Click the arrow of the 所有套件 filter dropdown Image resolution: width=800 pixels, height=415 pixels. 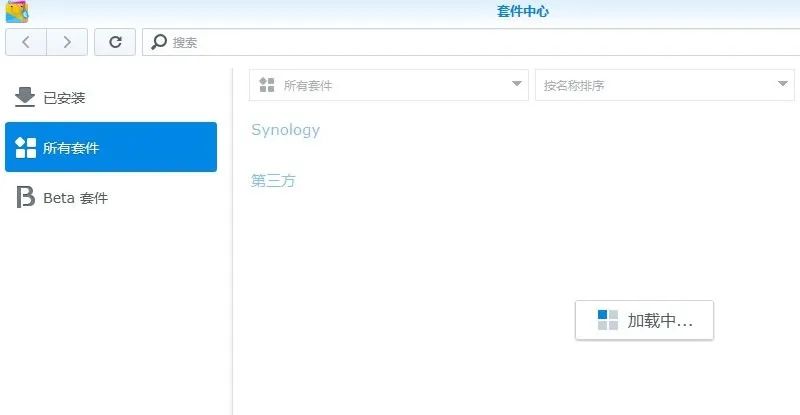tap(516, 84)
